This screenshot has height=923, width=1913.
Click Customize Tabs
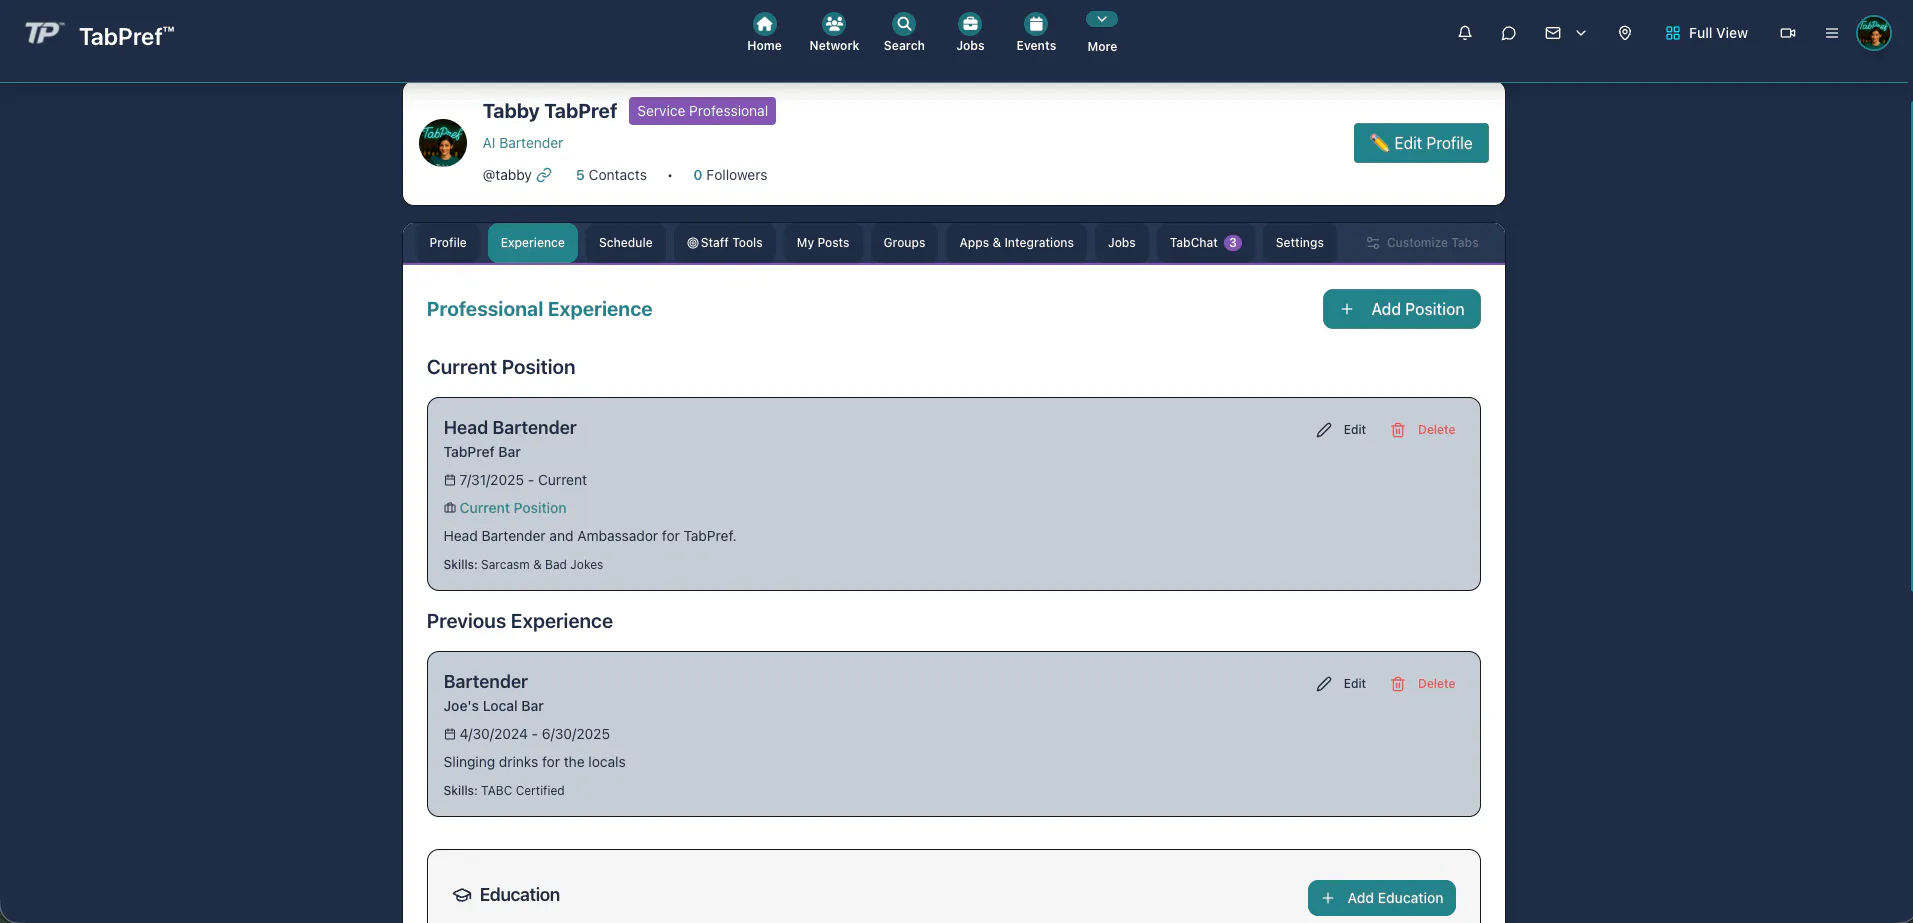point(1422,243)
